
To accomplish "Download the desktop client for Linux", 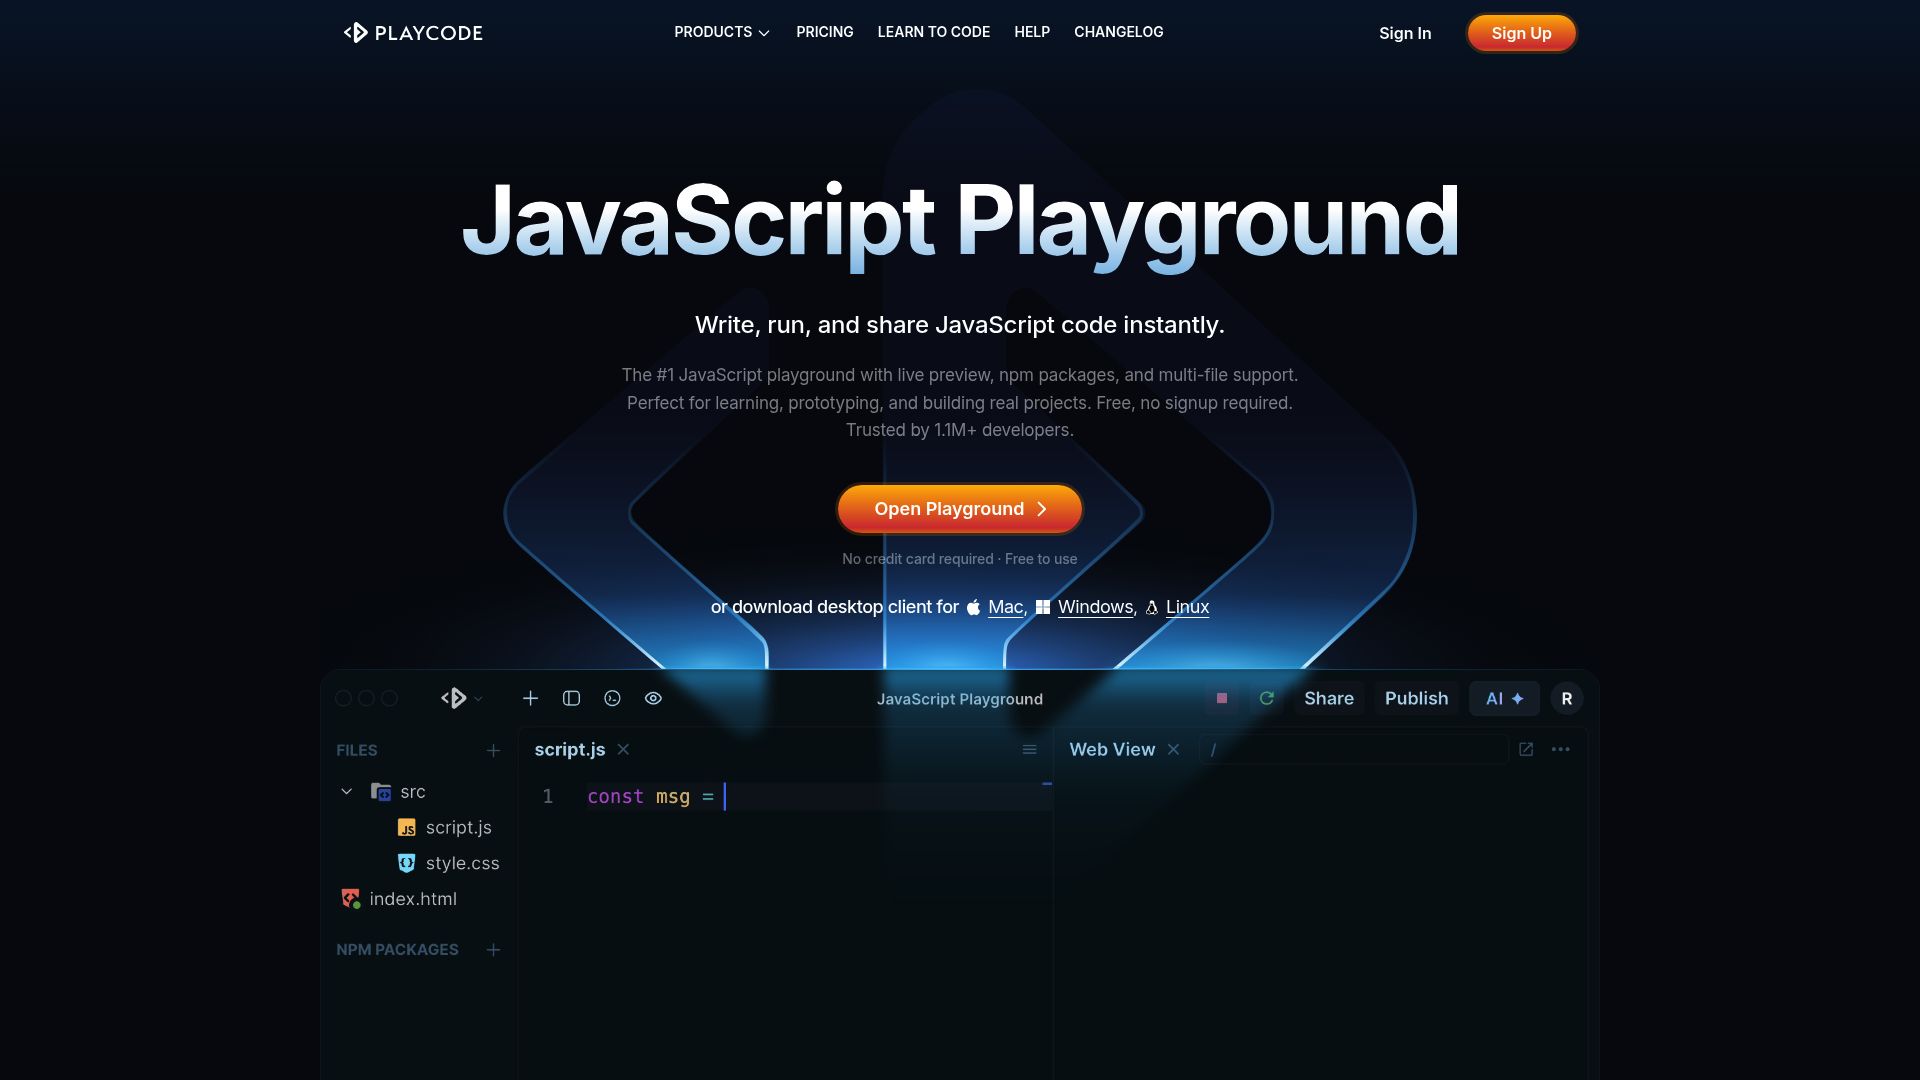I will [x=1187, y=607].
